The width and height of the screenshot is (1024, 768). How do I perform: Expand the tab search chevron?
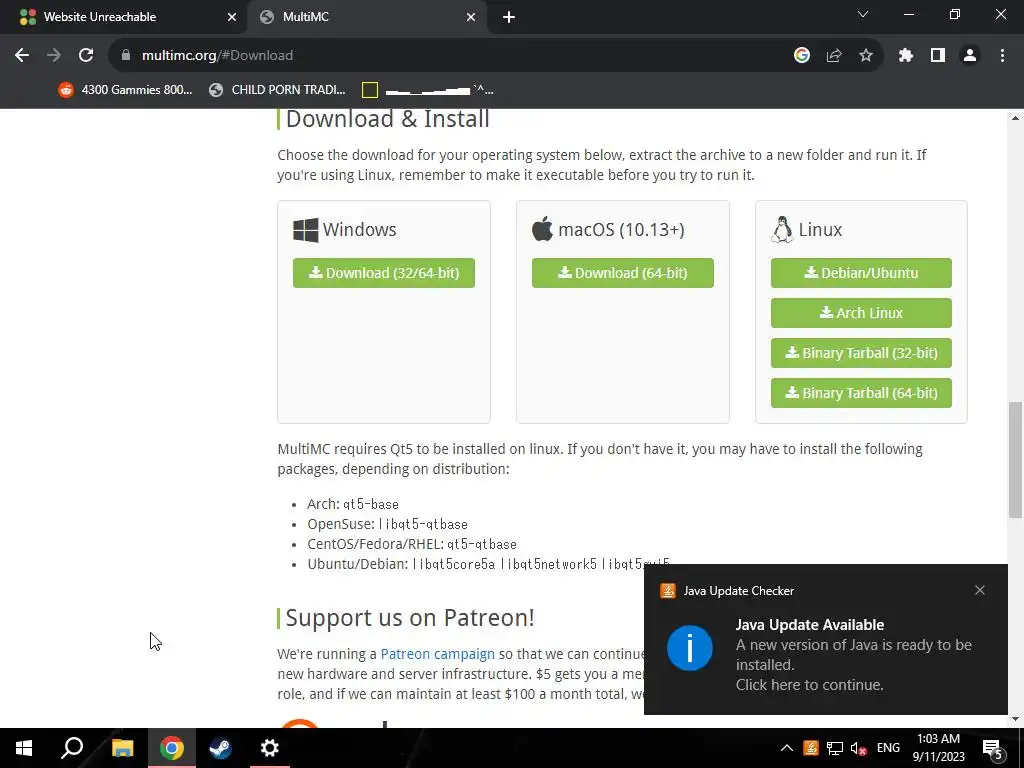[862, 14]
